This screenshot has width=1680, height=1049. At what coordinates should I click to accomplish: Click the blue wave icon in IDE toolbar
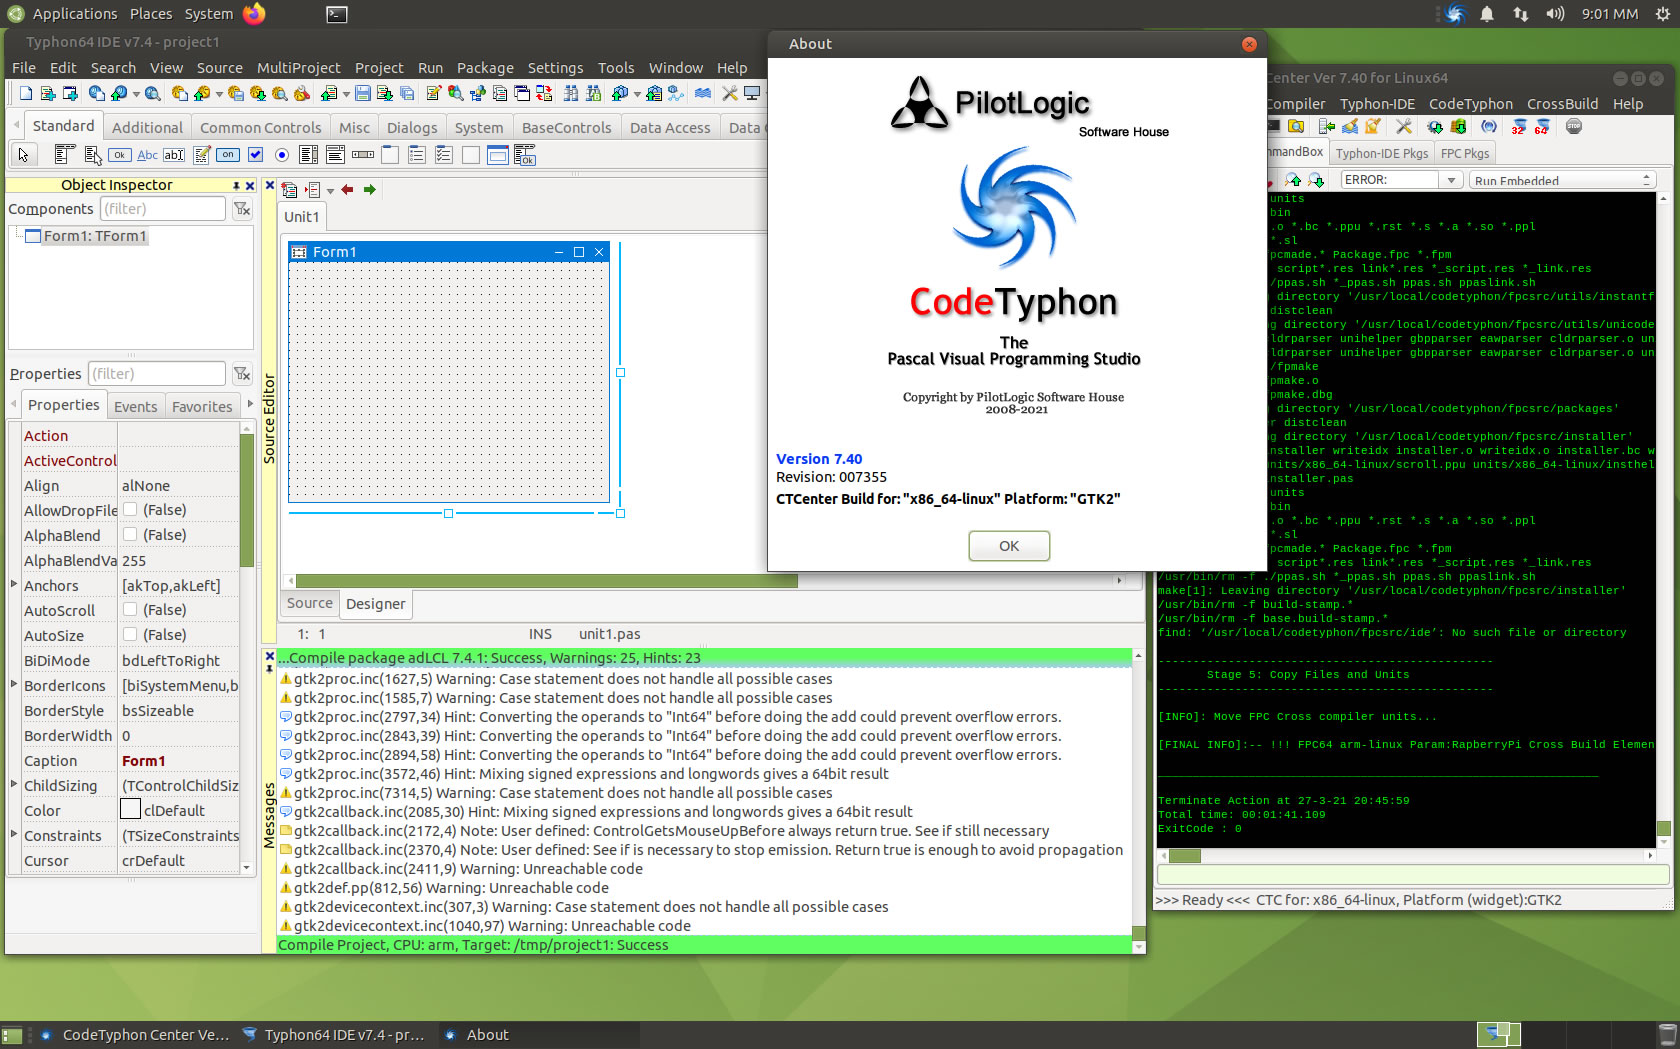[703, 93]
